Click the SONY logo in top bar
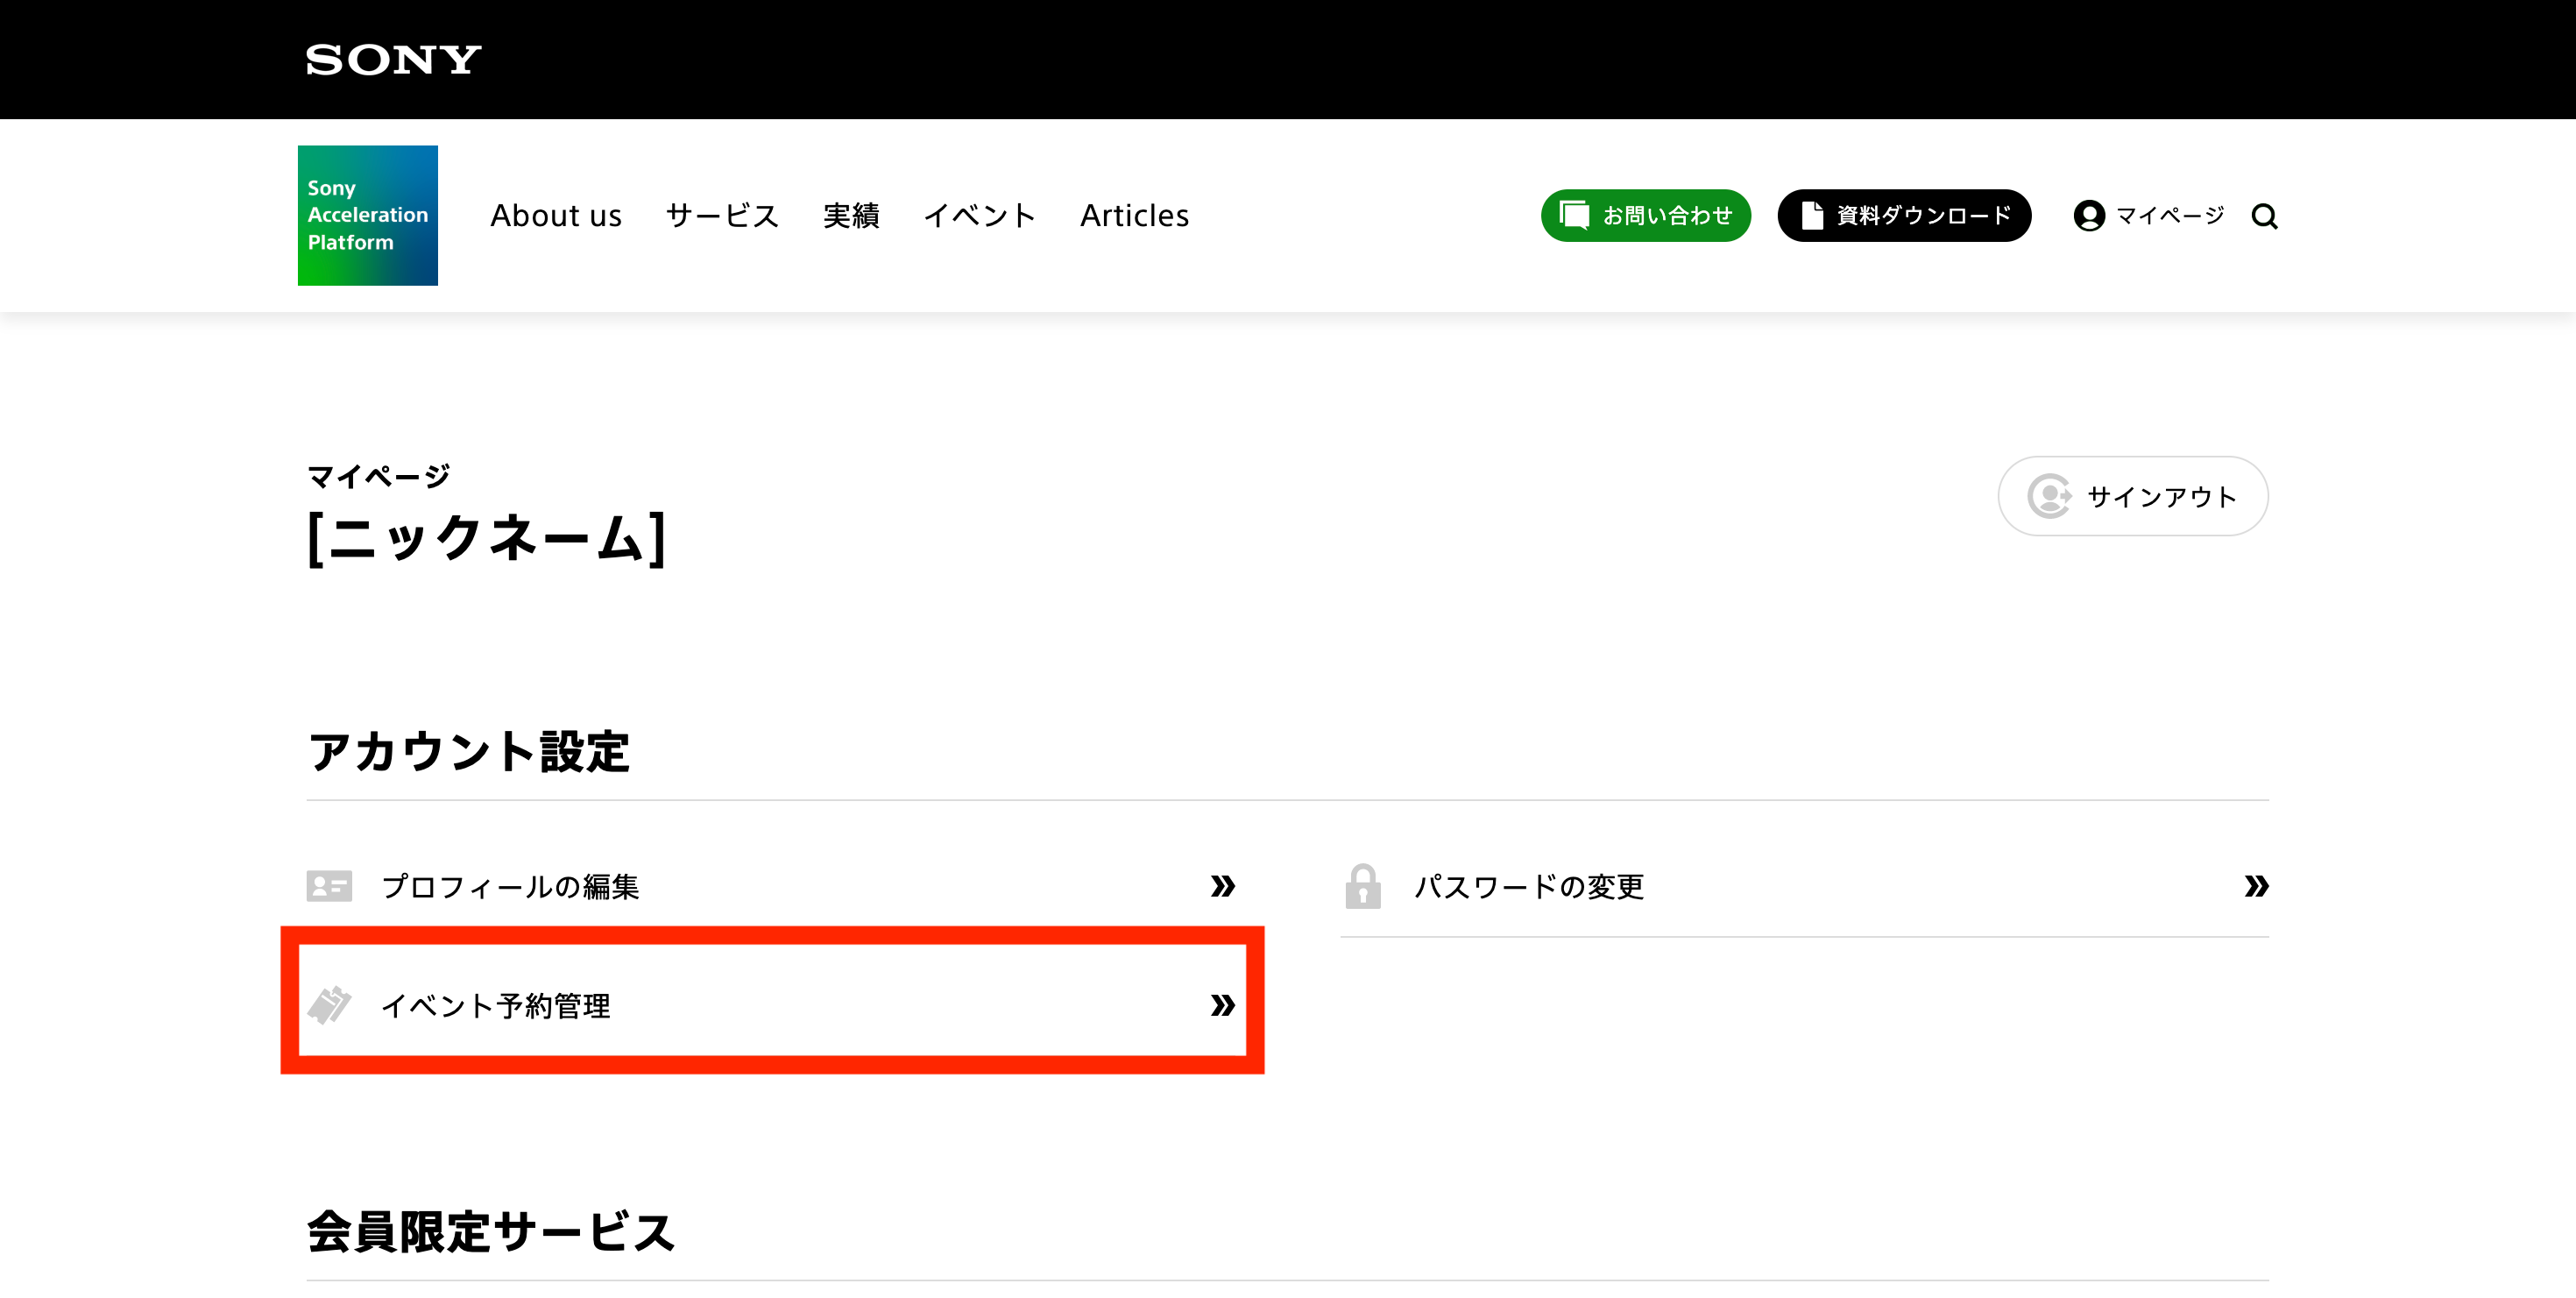This screenshot has height=1298, width=2576. point(393,60)
